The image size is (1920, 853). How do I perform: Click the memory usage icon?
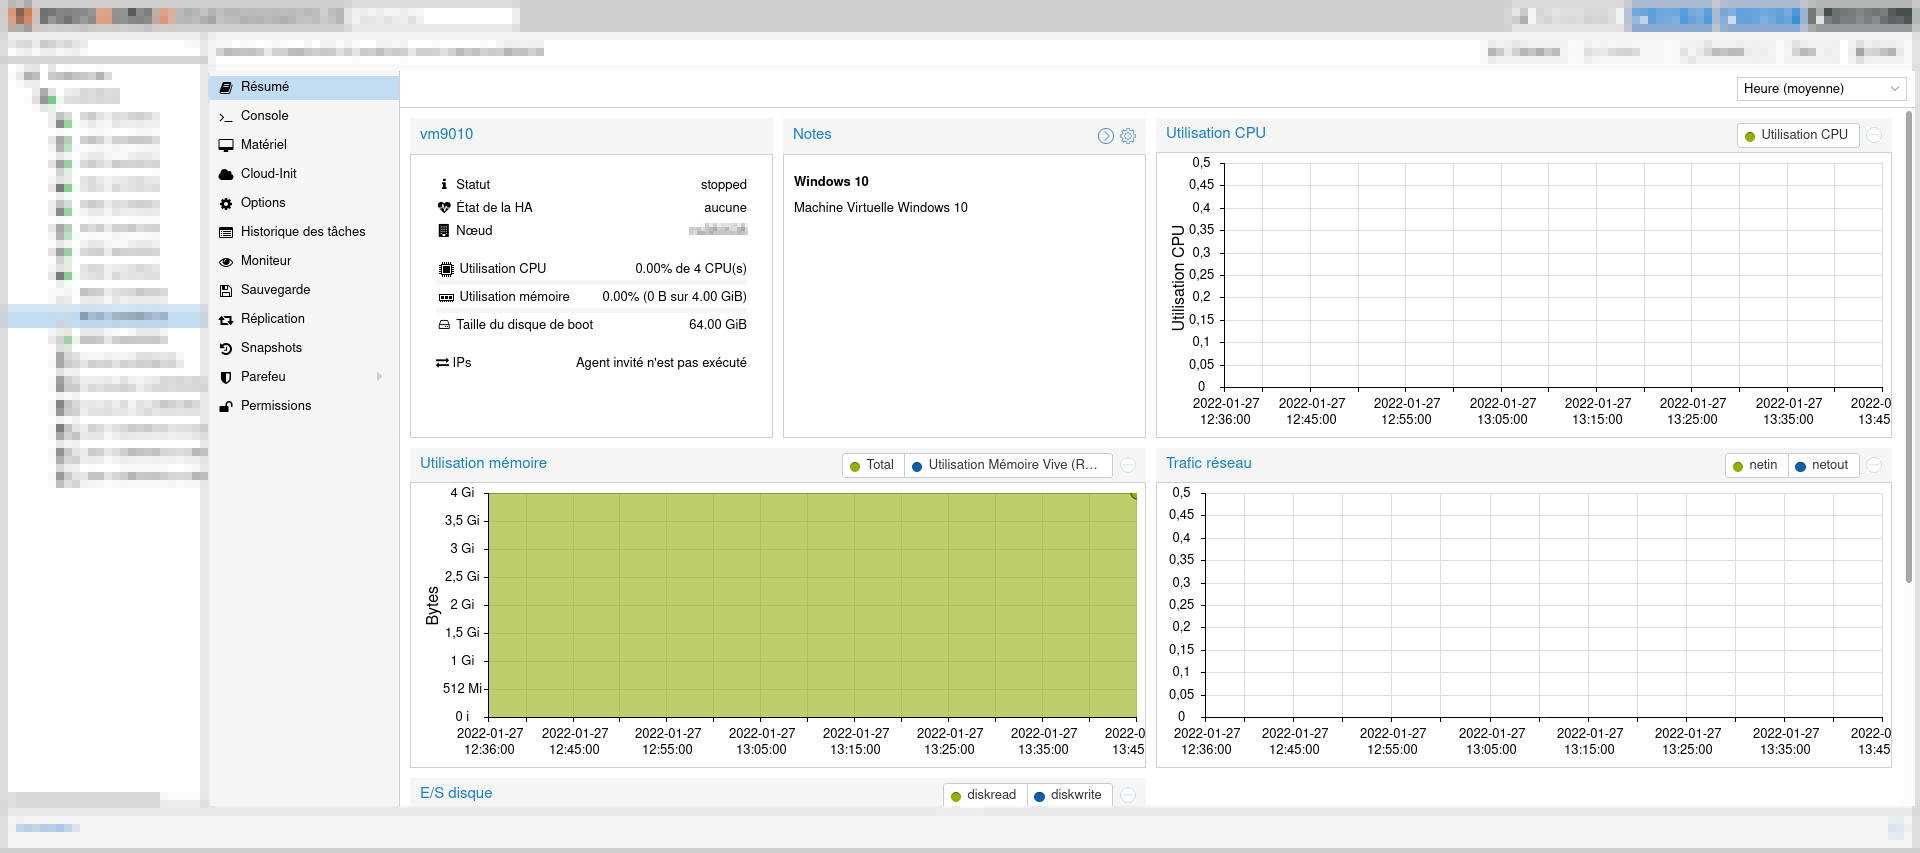tap(446, 297)
